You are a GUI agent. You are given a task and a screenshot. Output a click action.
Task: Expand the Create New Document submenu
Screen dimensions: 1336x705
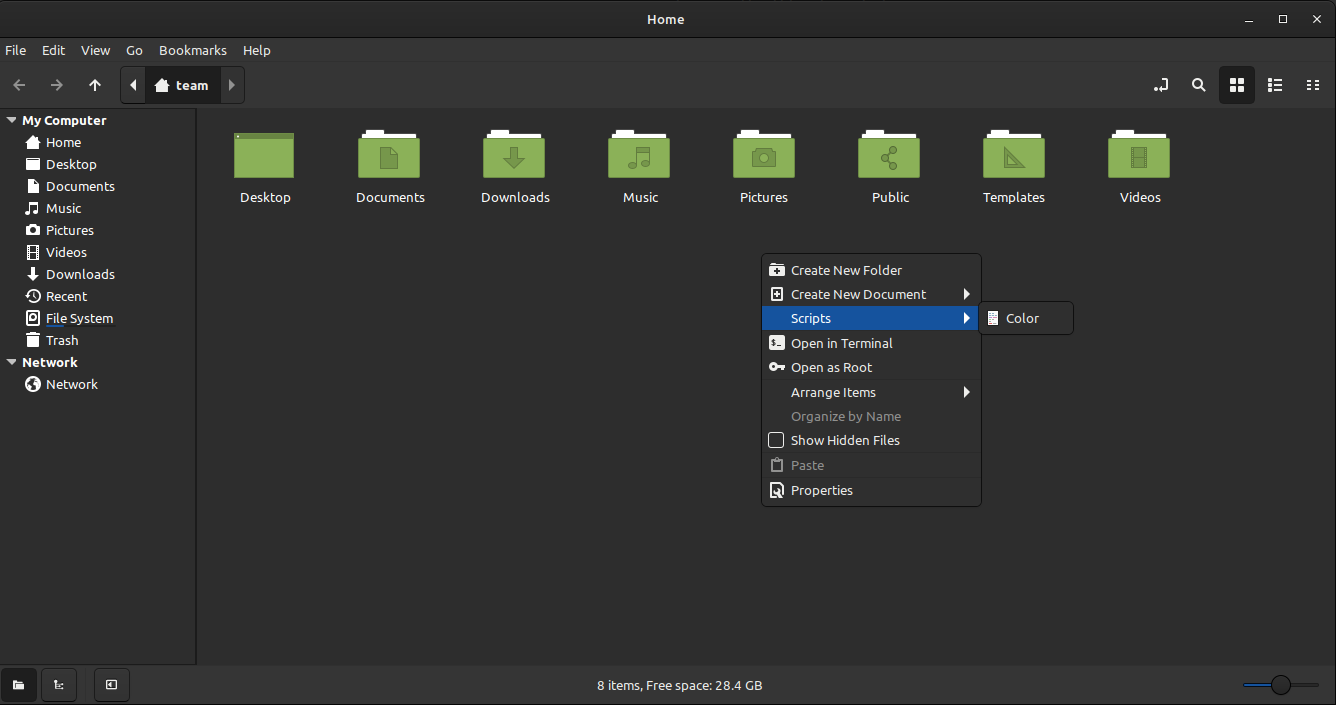pos(858,294)
